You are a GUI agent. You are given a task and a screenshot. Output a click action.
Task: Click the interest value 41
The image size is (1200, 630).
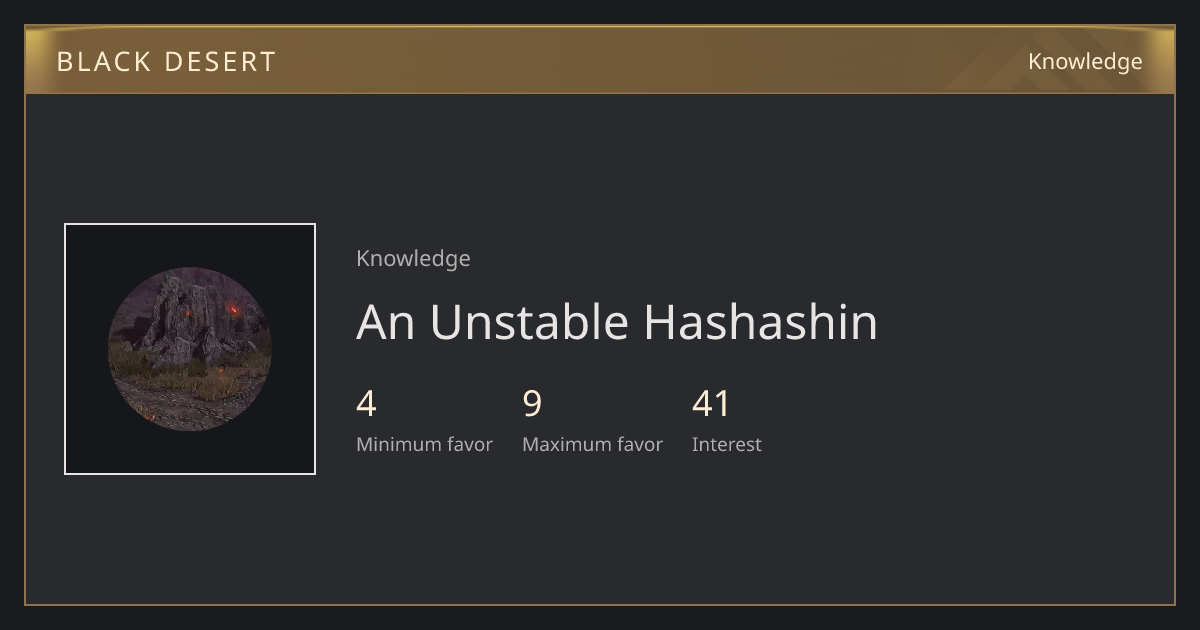(711, 404)
